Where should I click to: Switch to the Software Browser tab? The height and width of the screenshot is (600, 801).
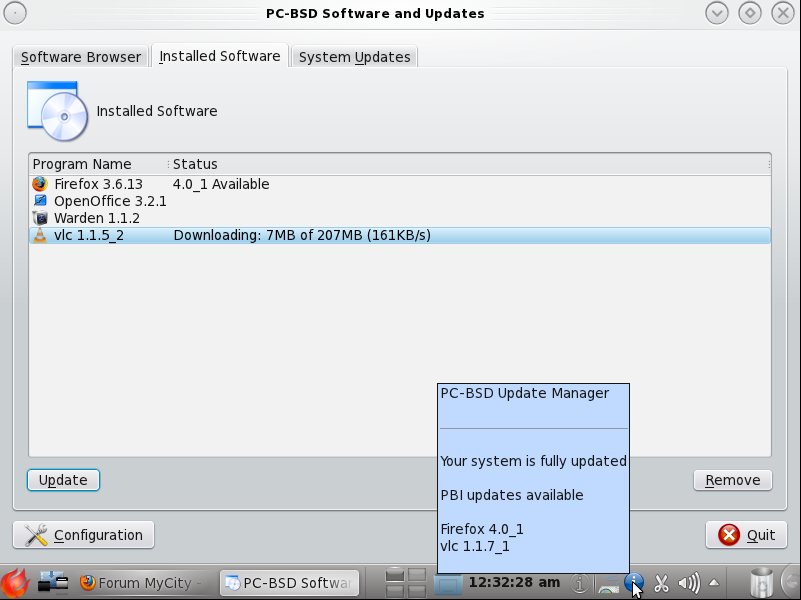click(81, 57)
